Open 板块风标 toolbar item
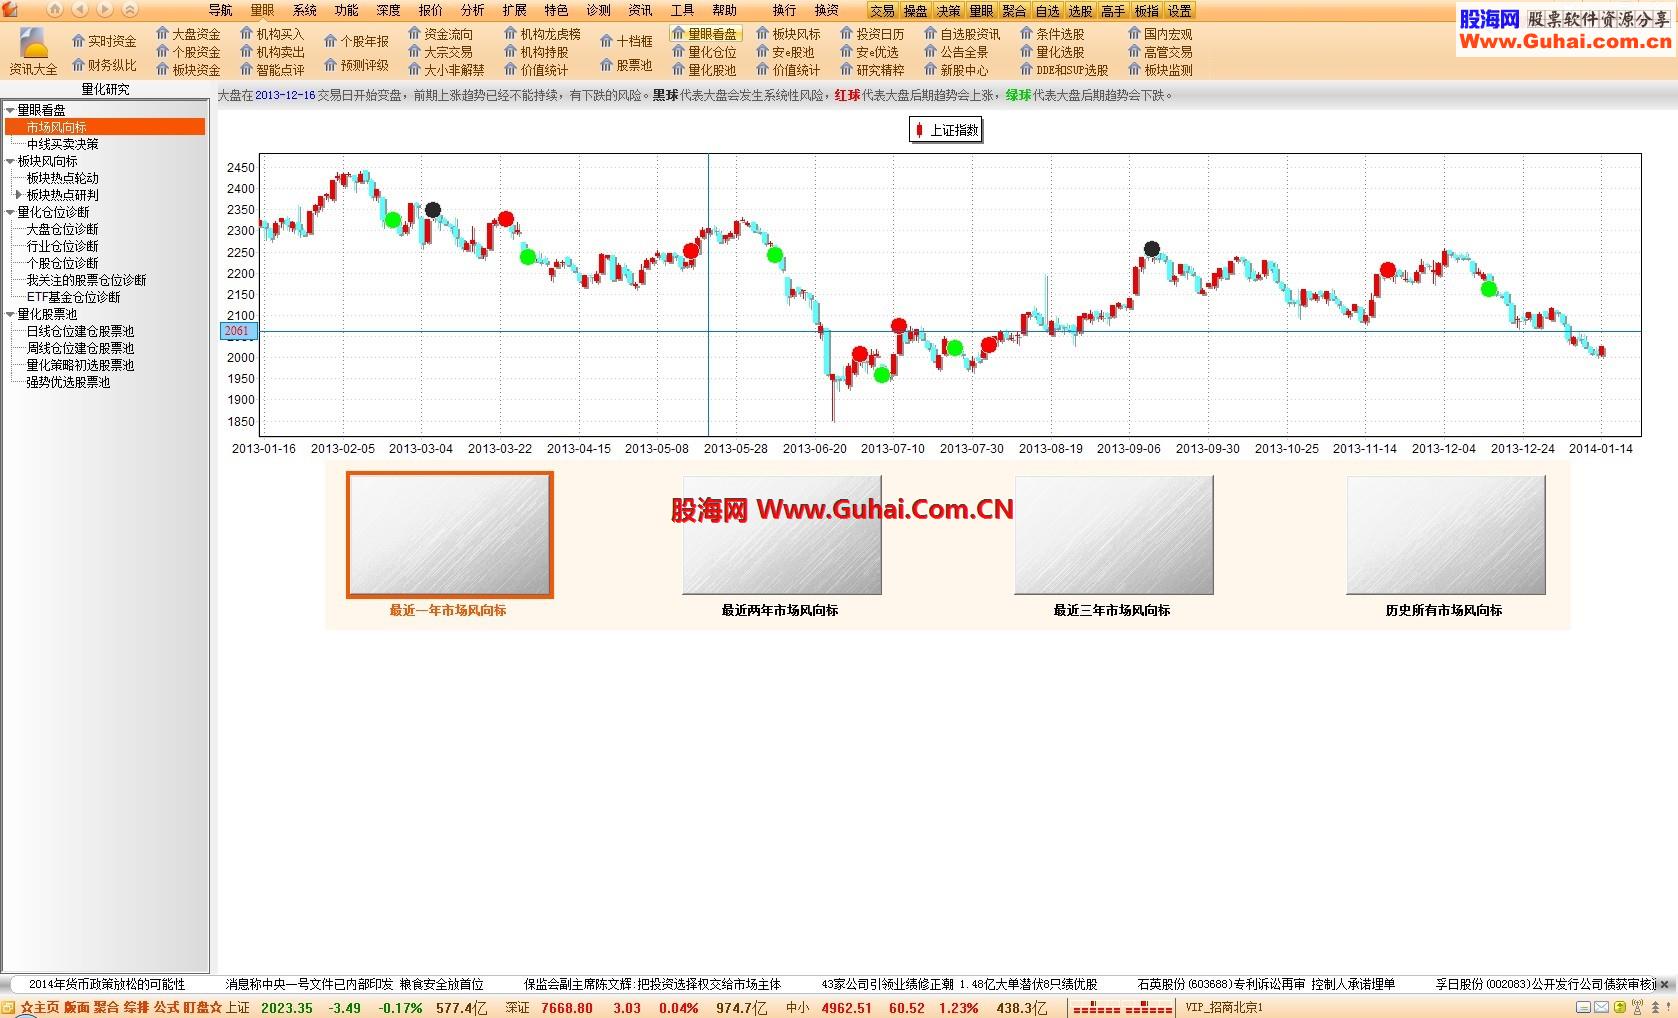 pyautogui.click(x=788, y=34)
